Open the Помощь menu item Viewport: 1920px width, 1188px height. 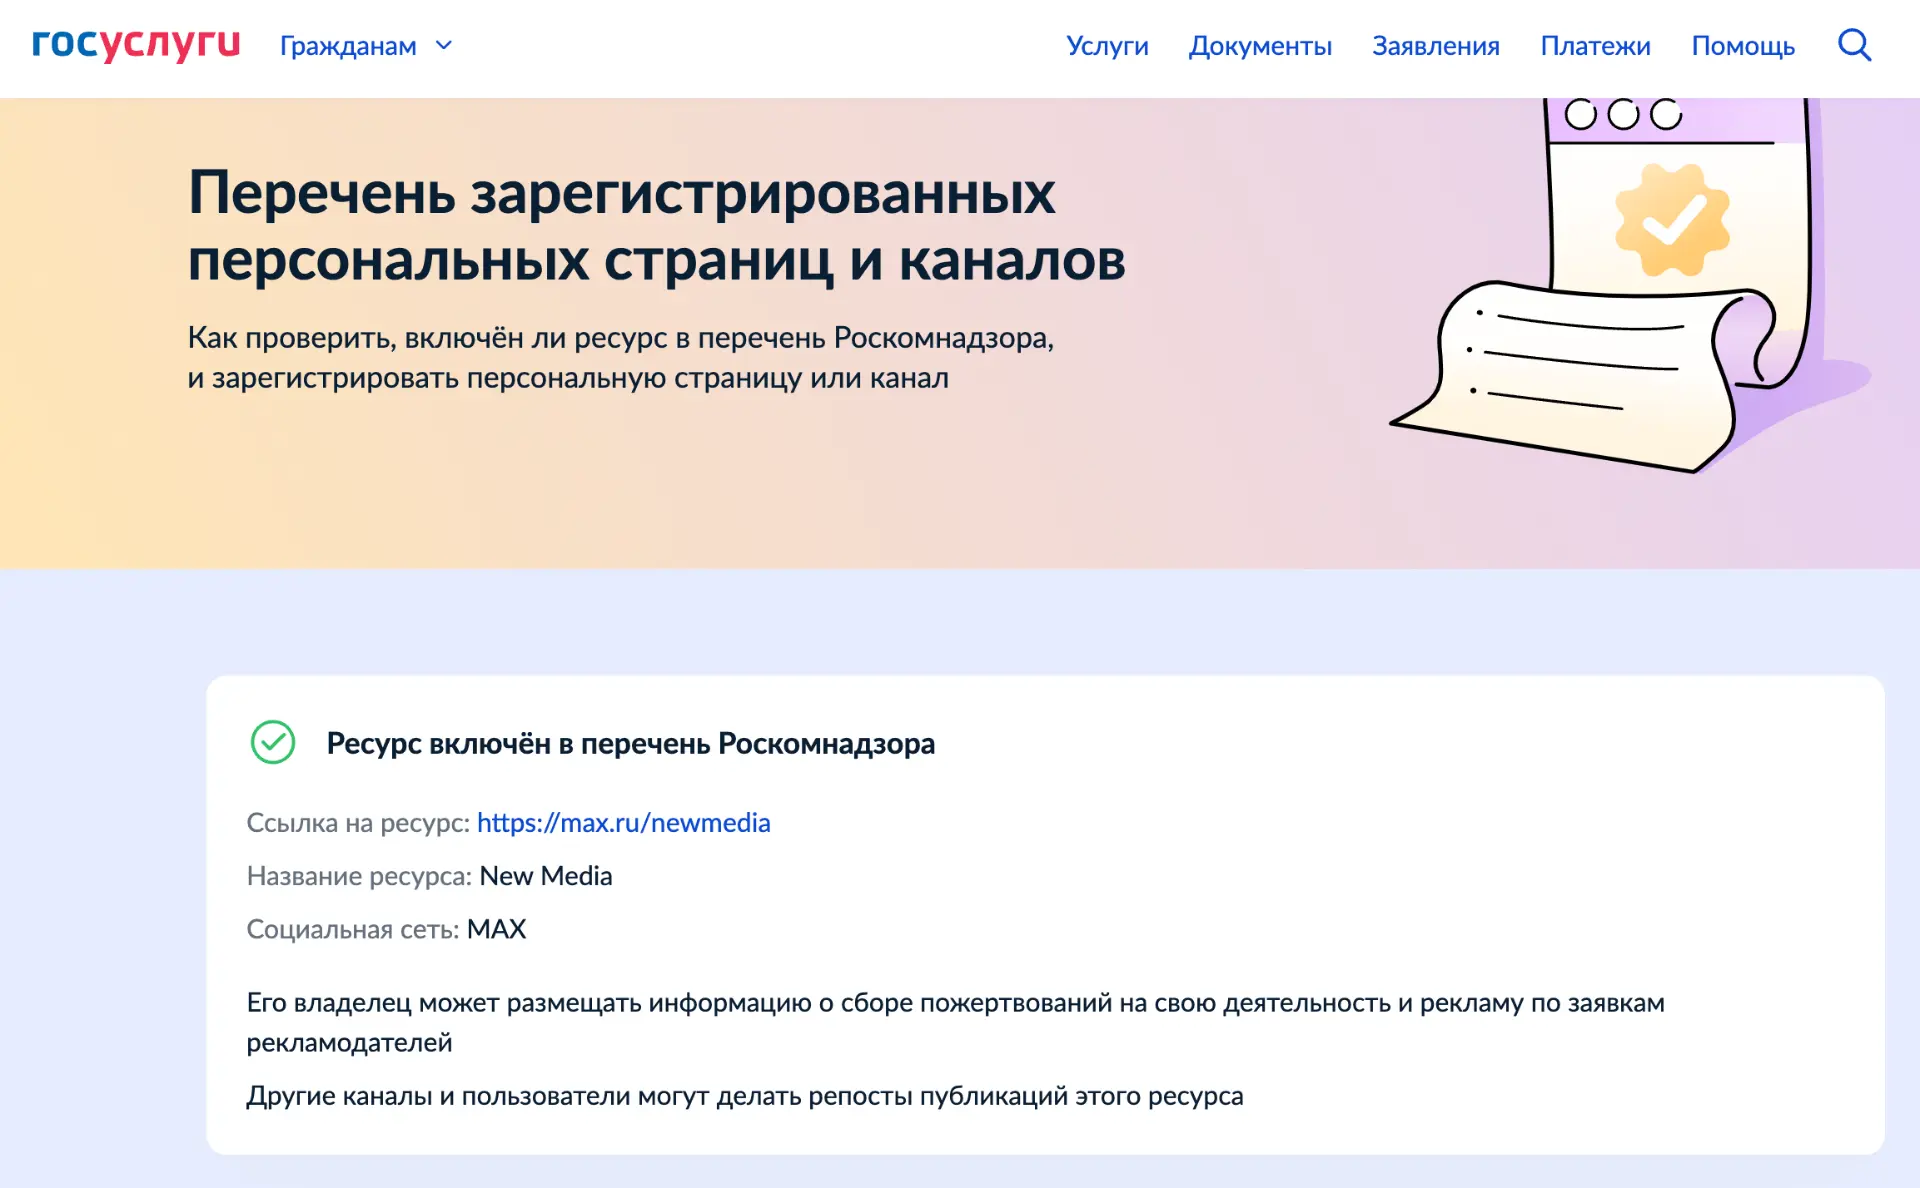click(1743, 46)
